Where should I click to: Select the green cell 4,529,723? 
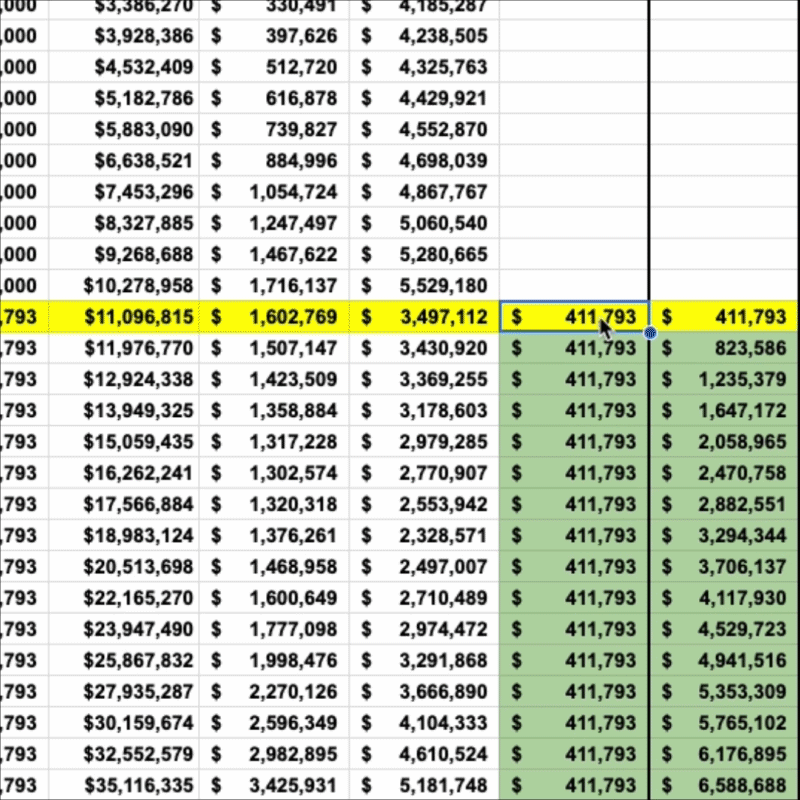click(x=724, y=629)
